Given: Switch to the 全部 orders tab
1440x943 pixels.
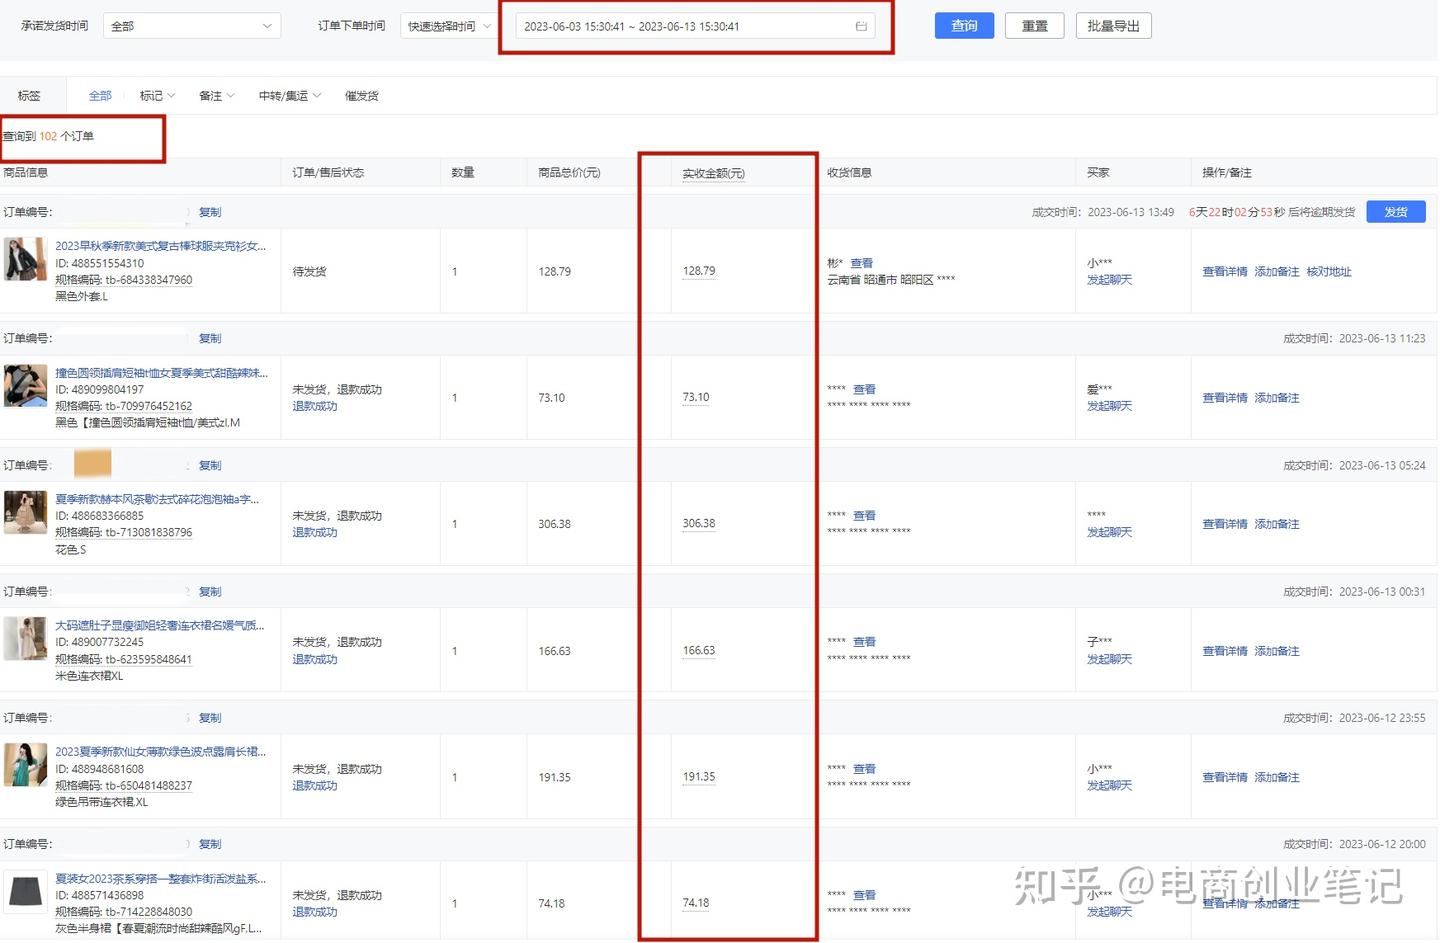Looking at the screenshot, I should point(100,95).
